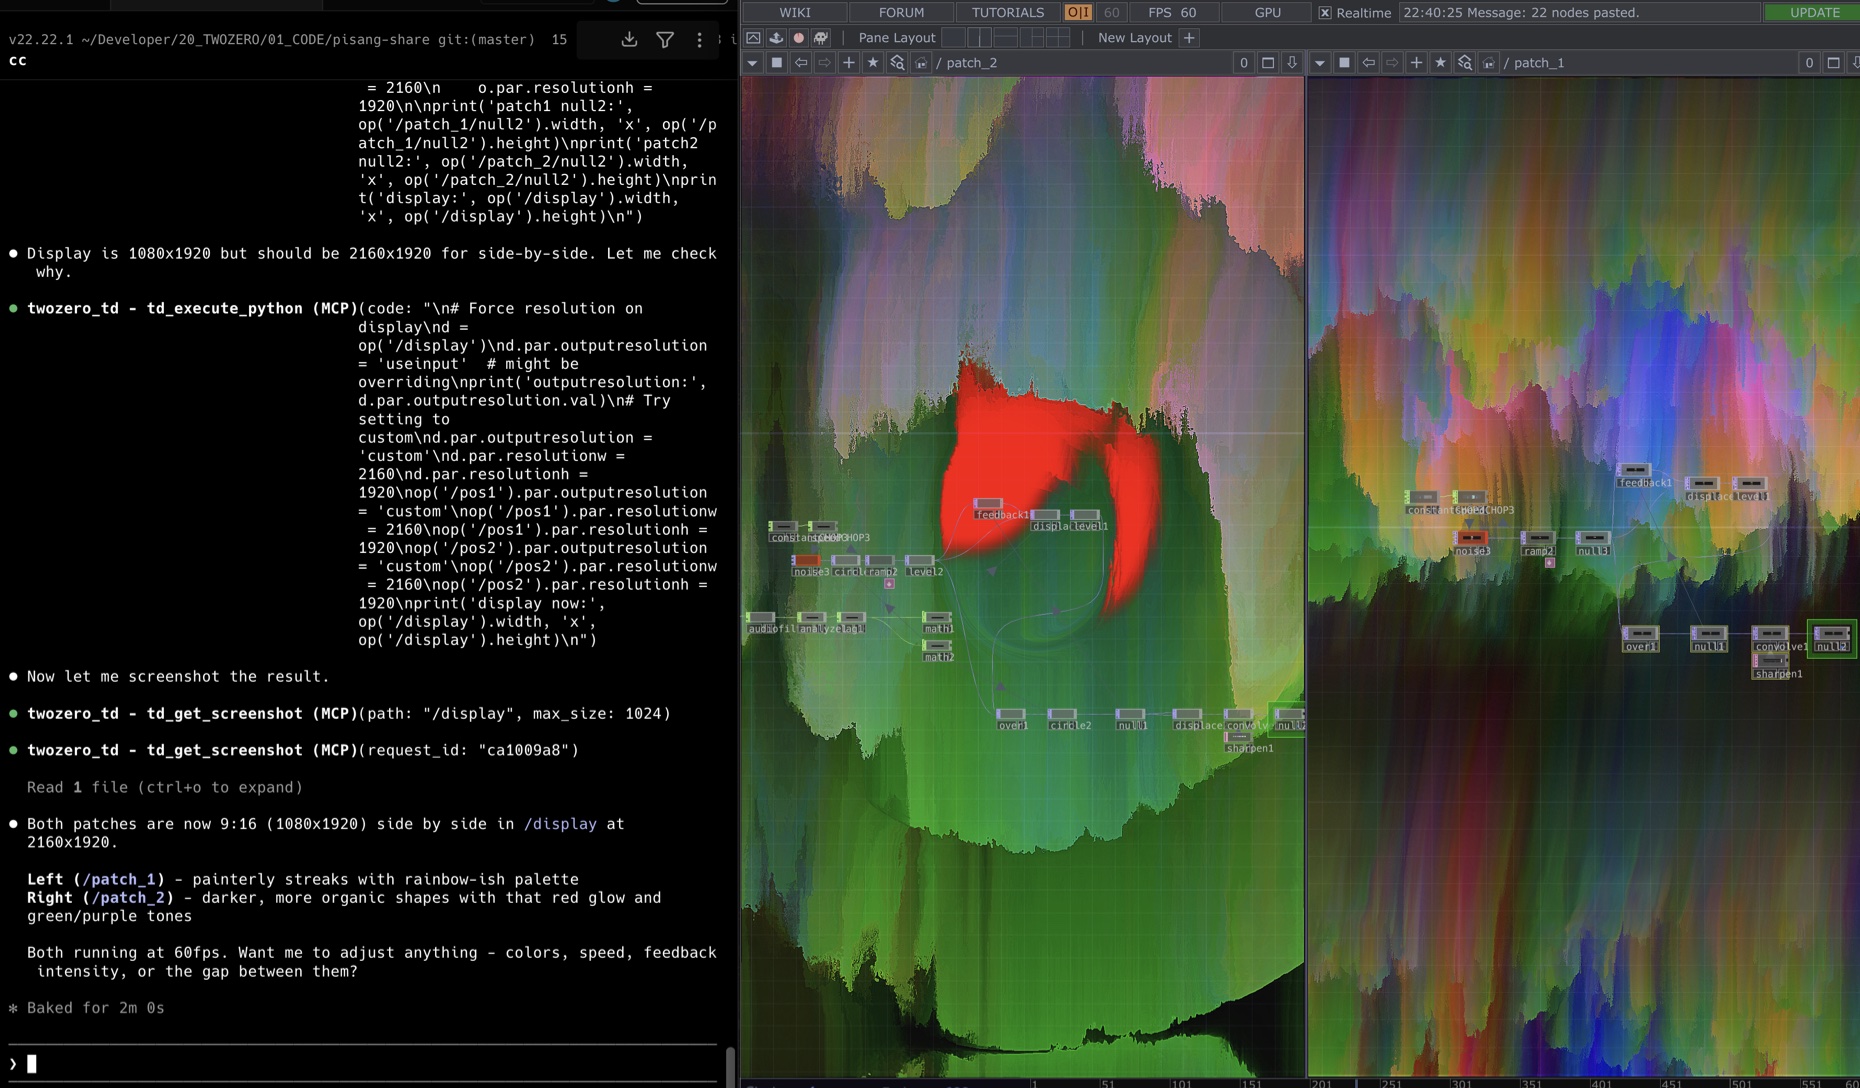Click the forward navigation arrow in patch_1 pane
Image resolution: width=1860 pixels, height=1088 pixels.
(x=1391, y=62)
